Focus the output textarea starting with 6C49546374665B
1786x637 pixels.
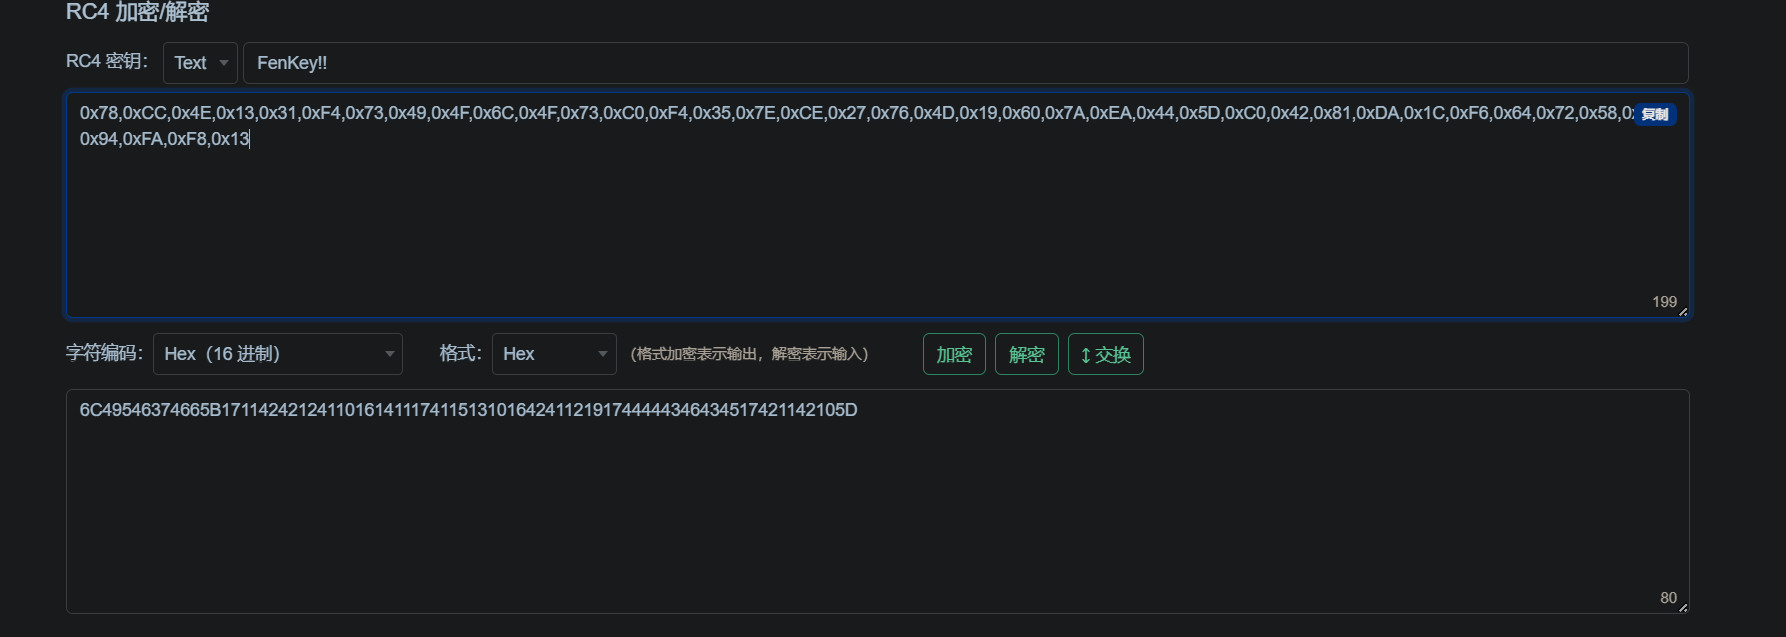tap(877, 501)
